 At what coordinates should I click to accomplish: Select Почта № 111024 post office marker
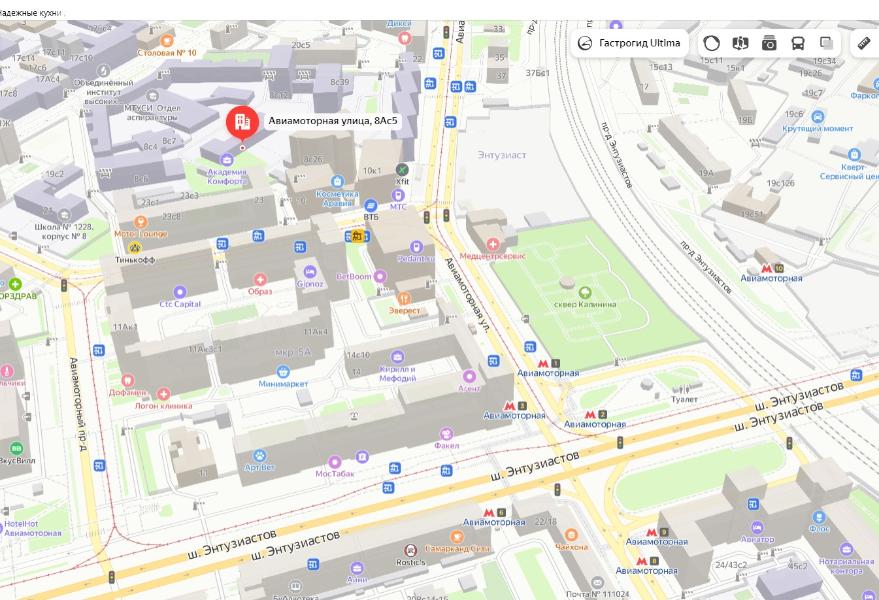598,582
